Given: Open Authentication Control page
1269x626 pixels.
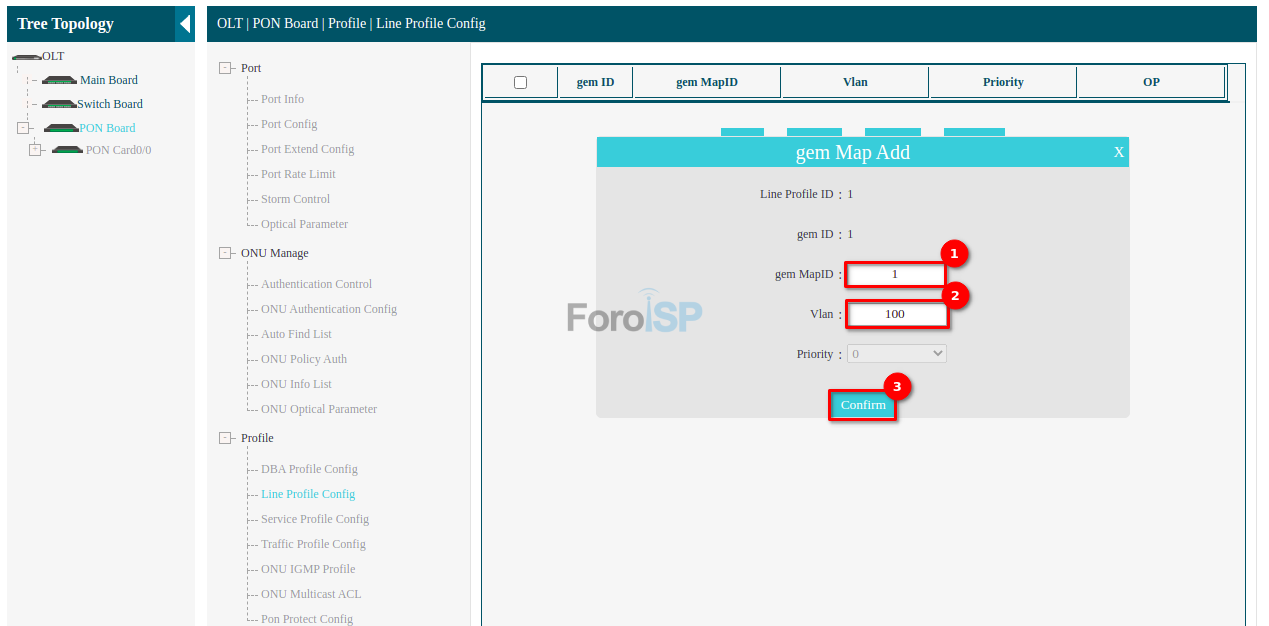Looking at the screenshot, I should (316, 284).
